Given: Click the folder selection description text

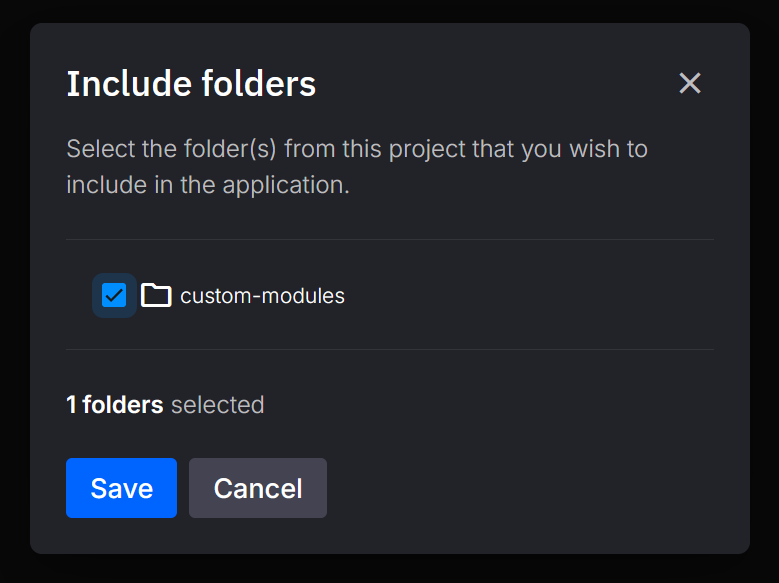Looking at the screenshot, I should (357, 150).
